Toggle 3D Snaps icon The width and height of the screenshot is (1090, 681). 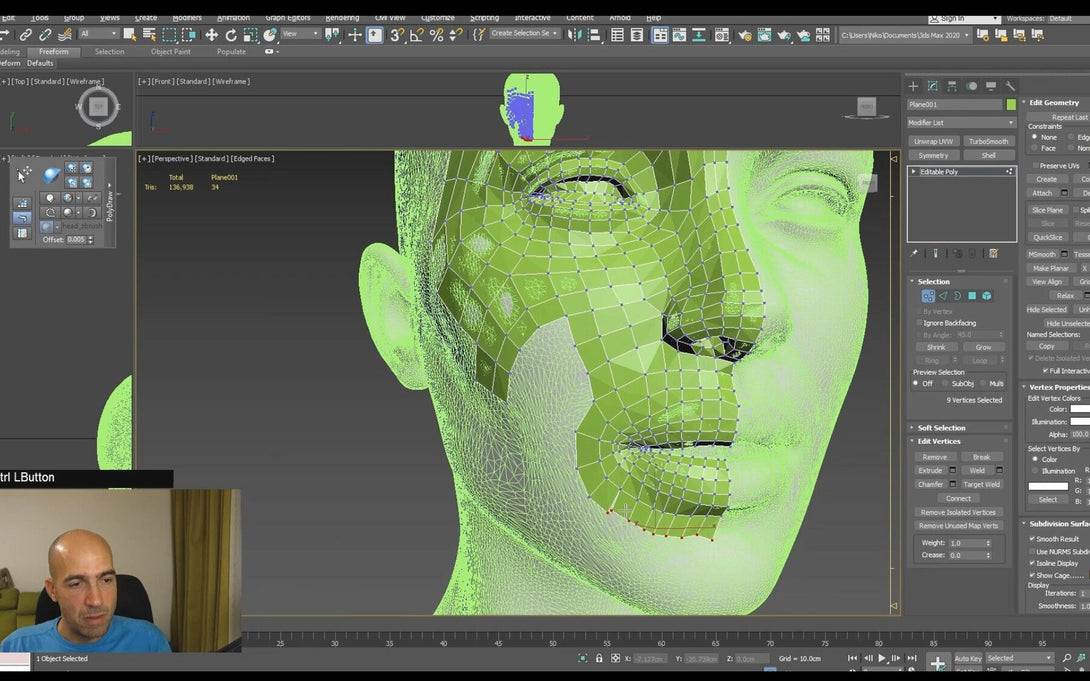pos(397,34)
